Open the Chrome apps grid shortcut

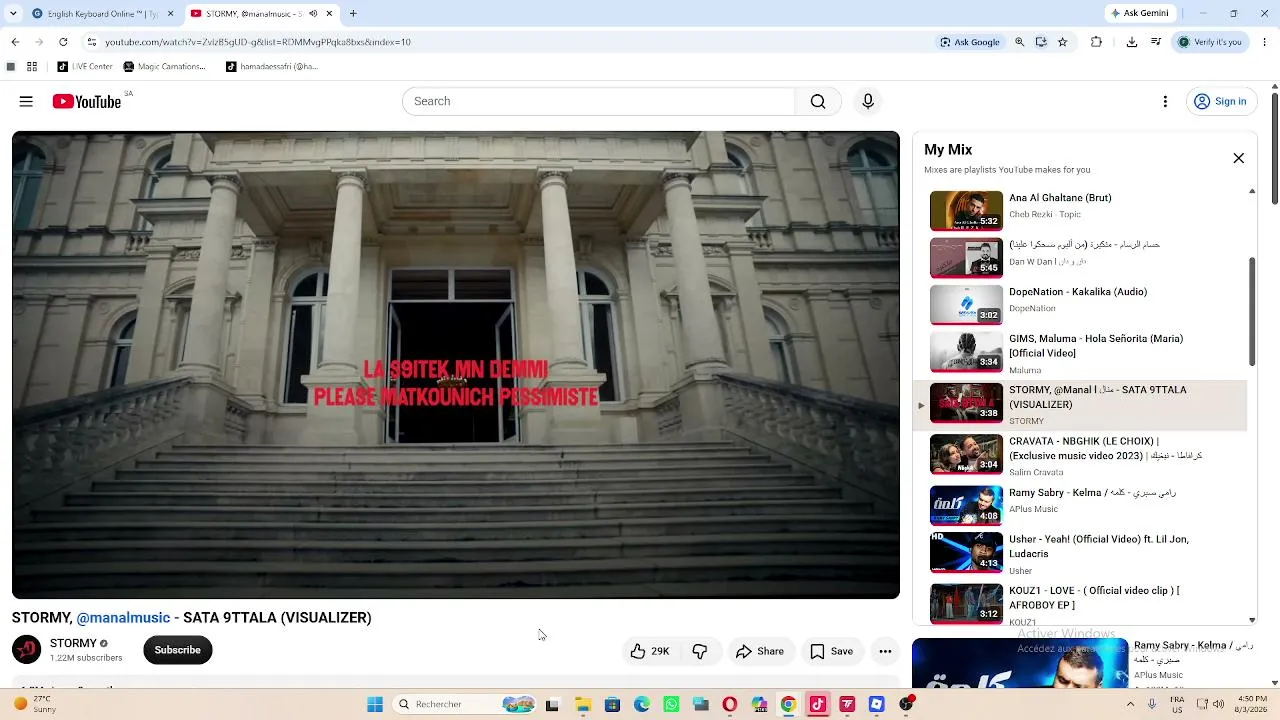[32, 67]
